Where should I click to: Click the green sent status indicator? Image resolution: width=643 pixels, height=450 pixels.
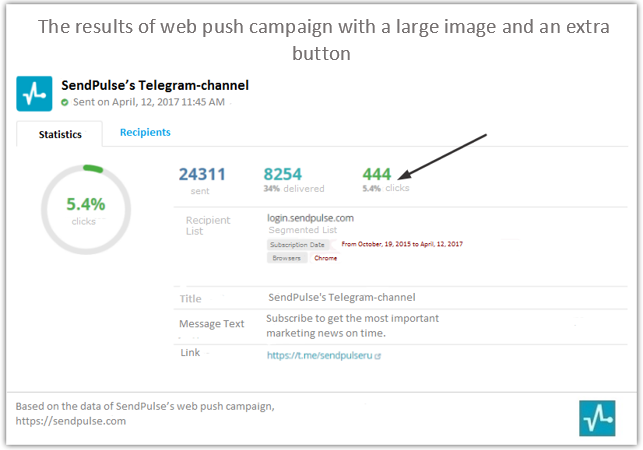64,102
